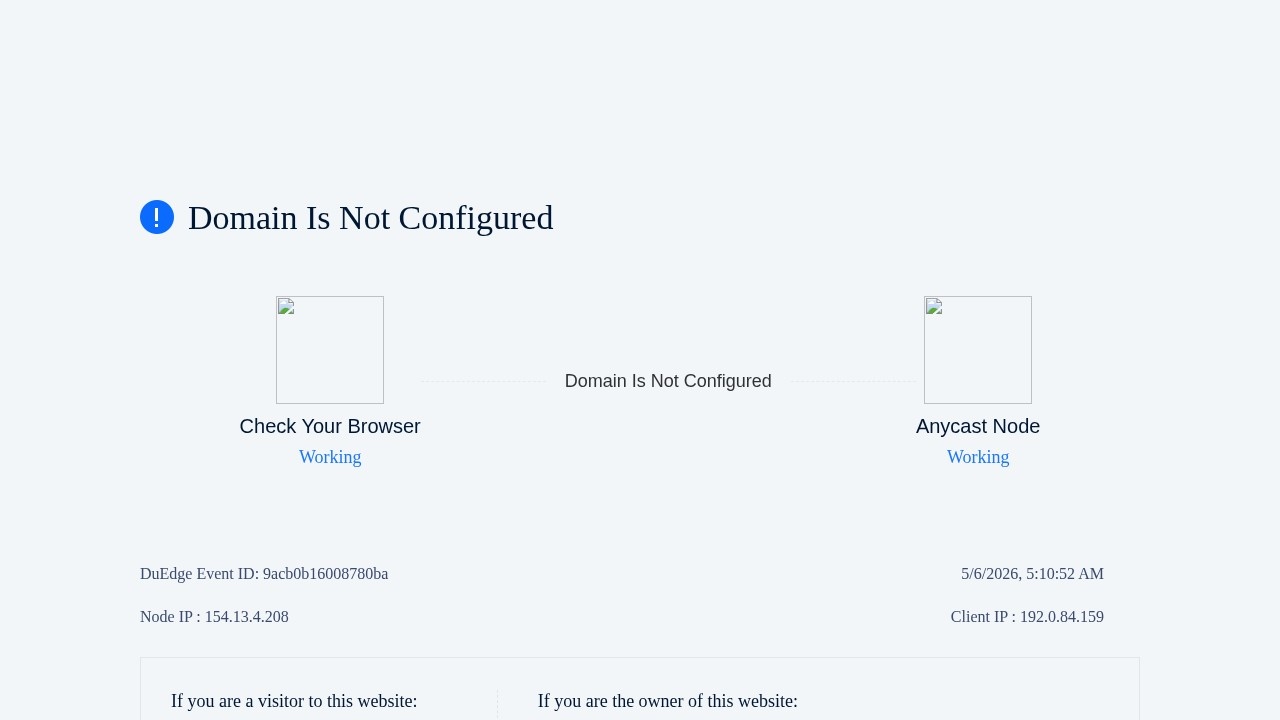Viewport: 1280px width, 720px height.
Task: Click the Client IP address line
Action: [x=1027, y=617]
